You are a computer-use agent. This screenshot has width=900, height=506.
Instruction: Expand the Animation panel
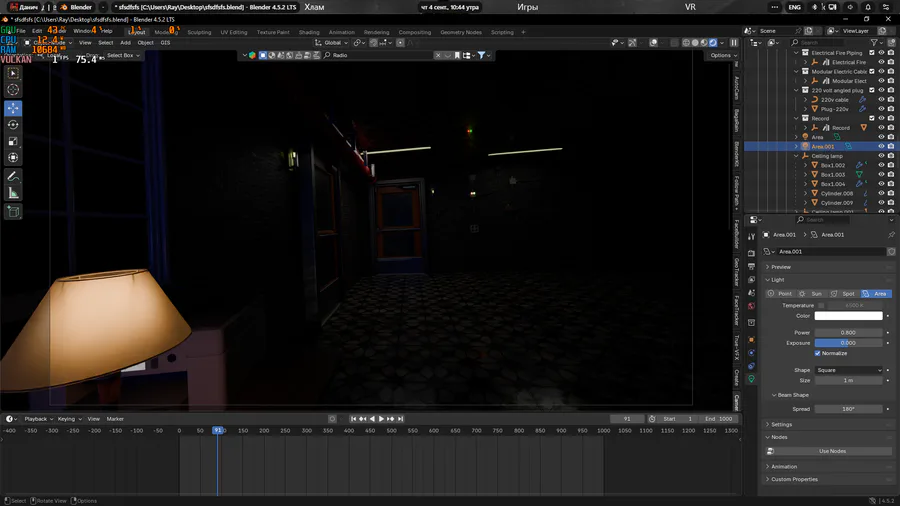781,467
